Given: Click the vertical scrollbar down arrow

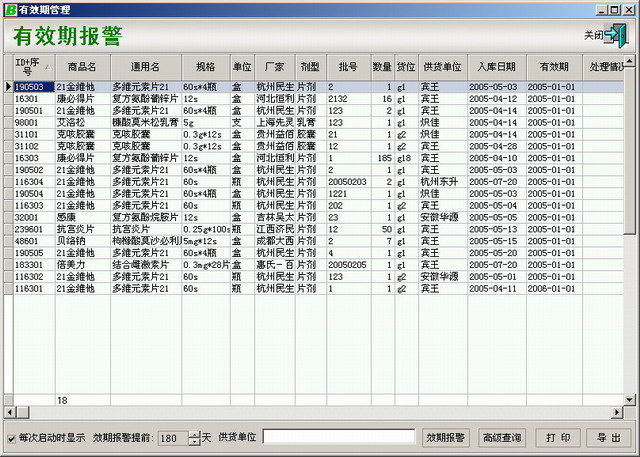Looking at the screenshot, I should pos(631,400).
